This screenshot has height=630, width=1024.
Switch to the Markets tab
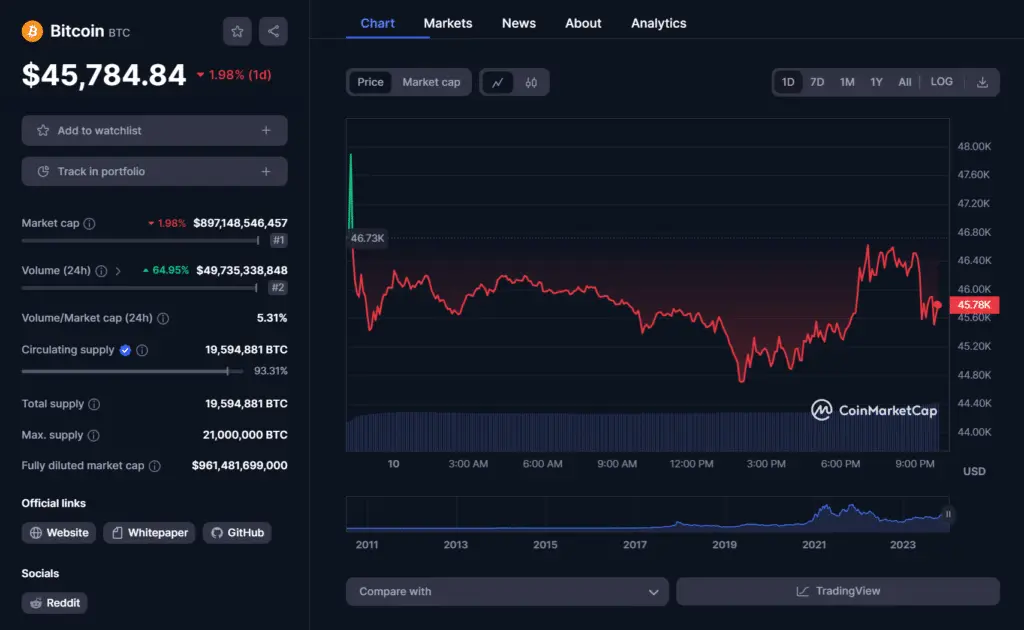point(447,23)
